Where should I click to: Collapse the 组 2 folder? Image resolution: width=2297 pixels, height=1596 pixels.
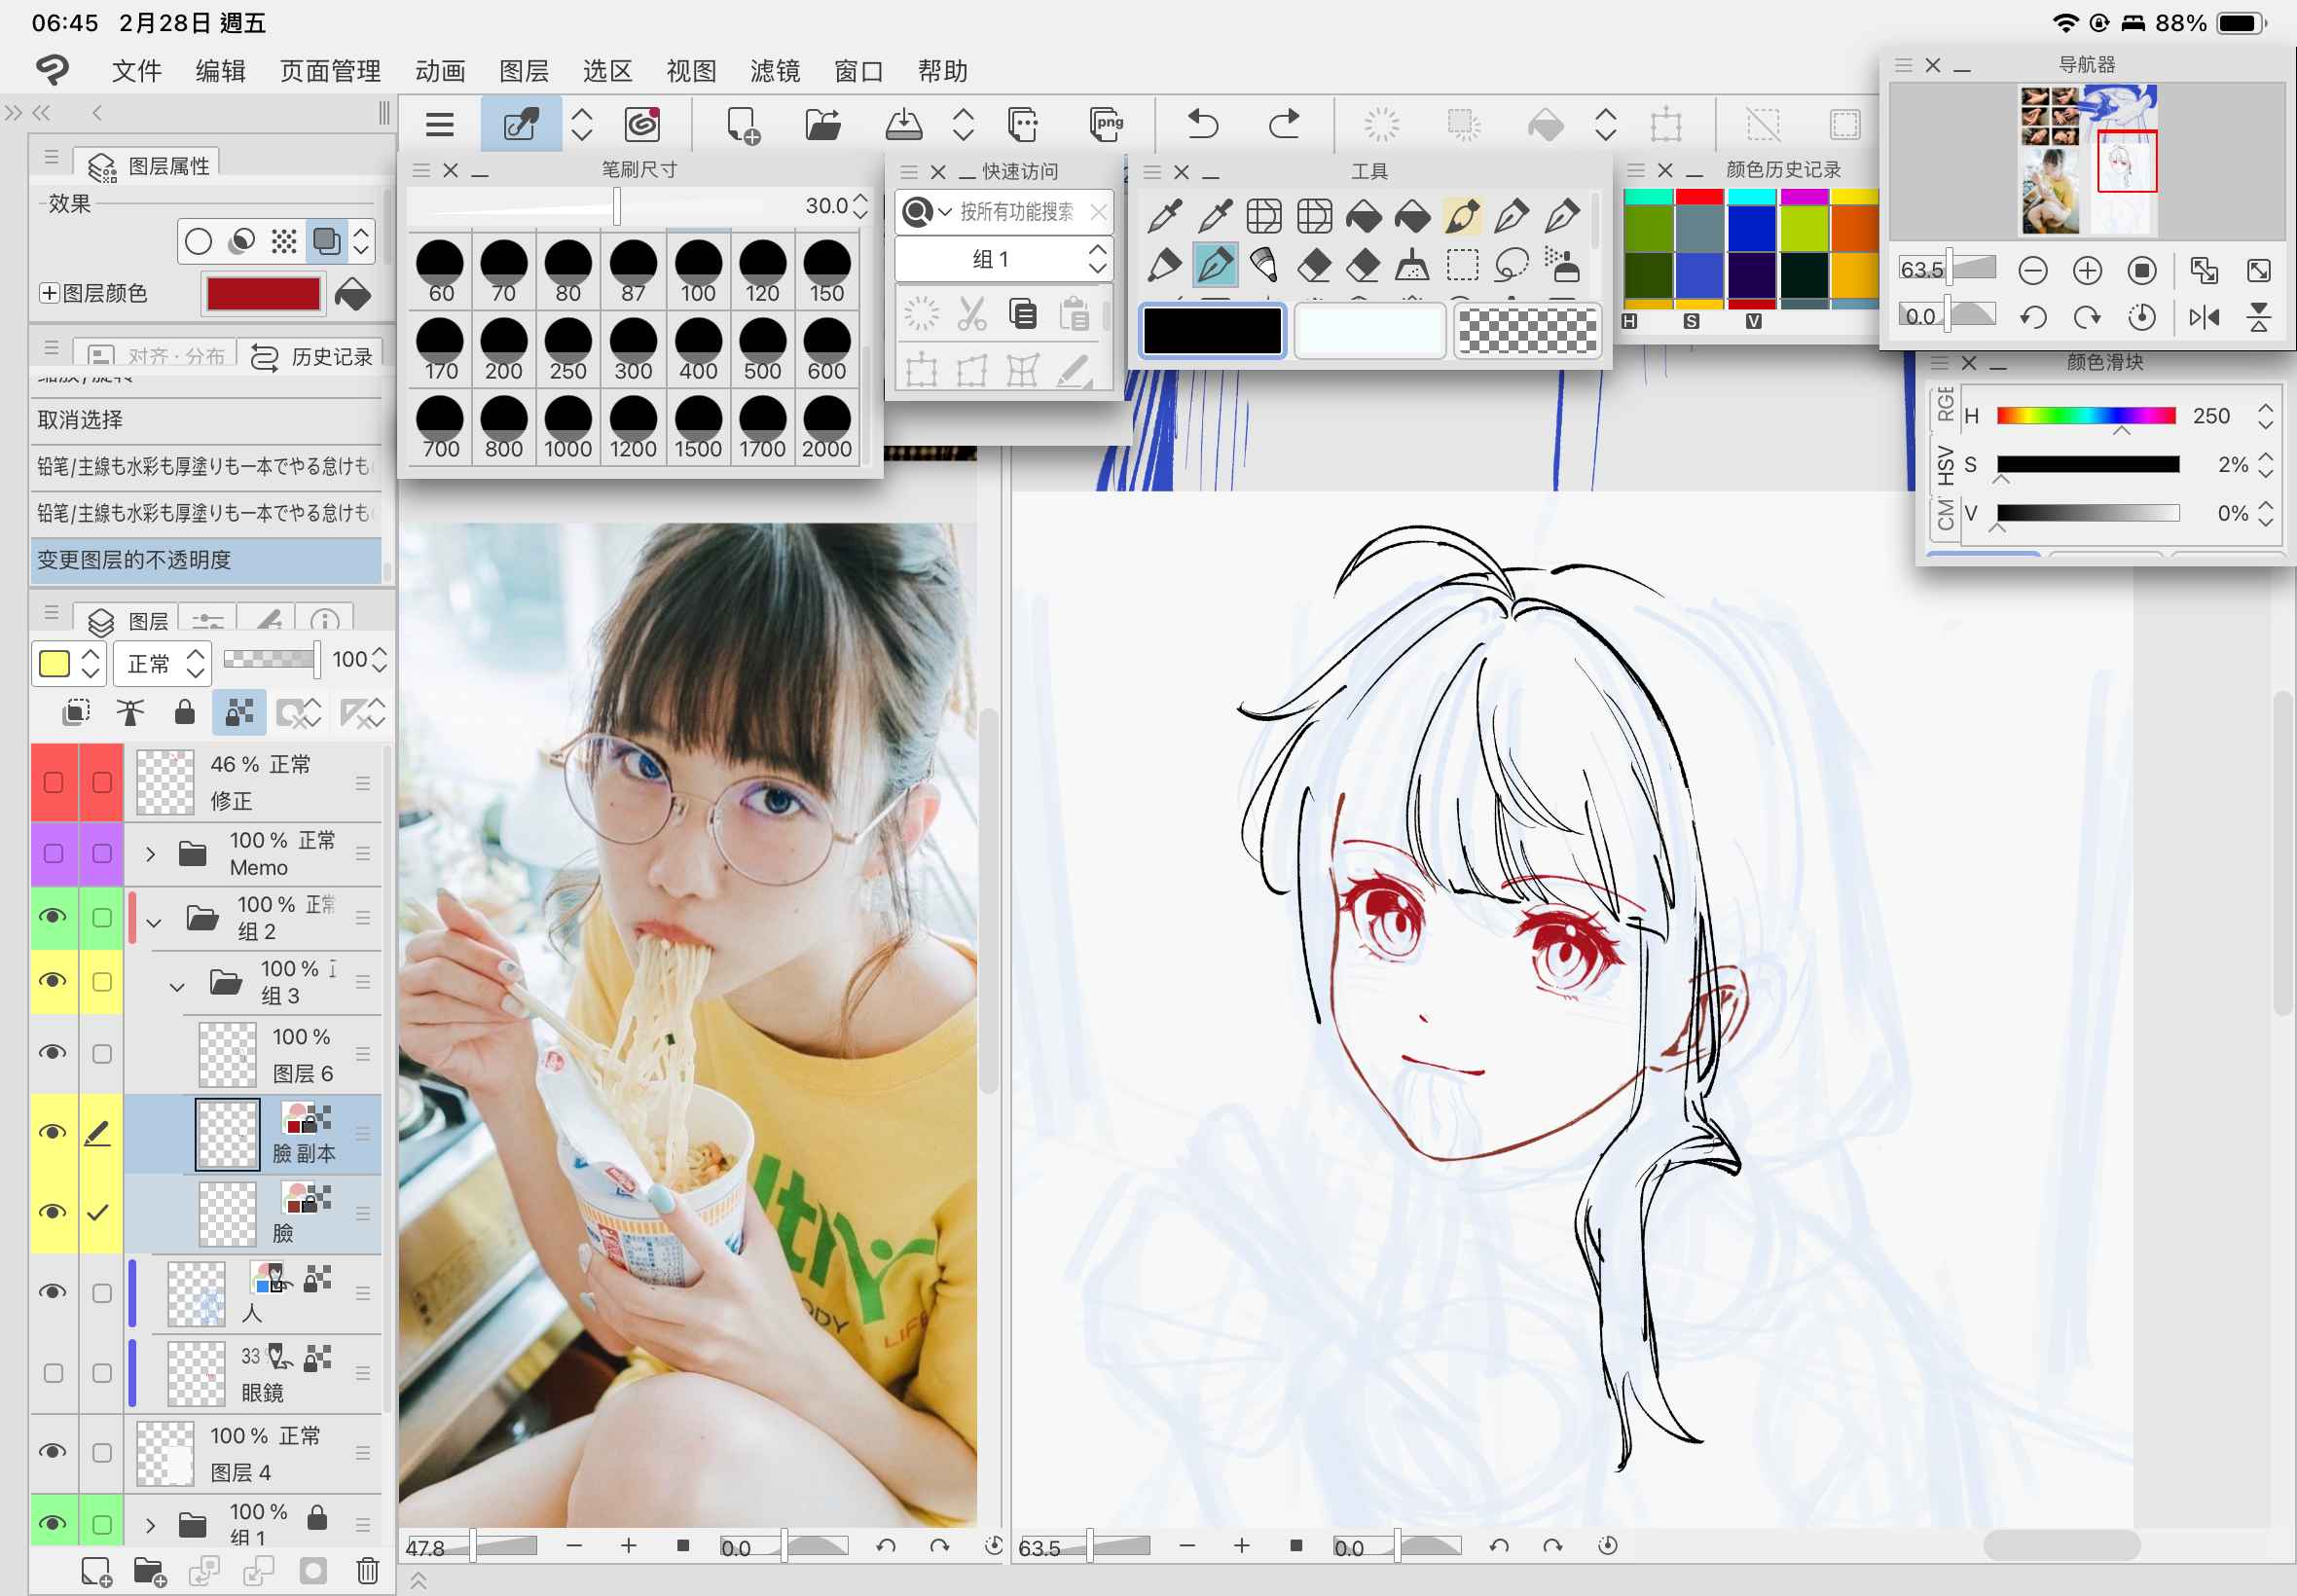coord(154,921)
